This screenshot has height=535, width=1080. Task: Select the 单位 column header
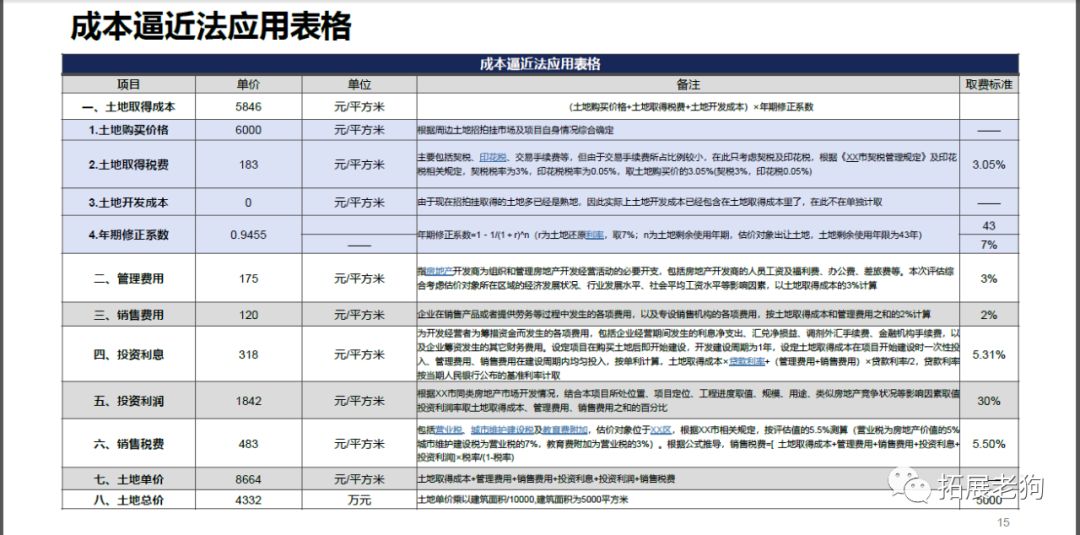(x=360, y=85)
